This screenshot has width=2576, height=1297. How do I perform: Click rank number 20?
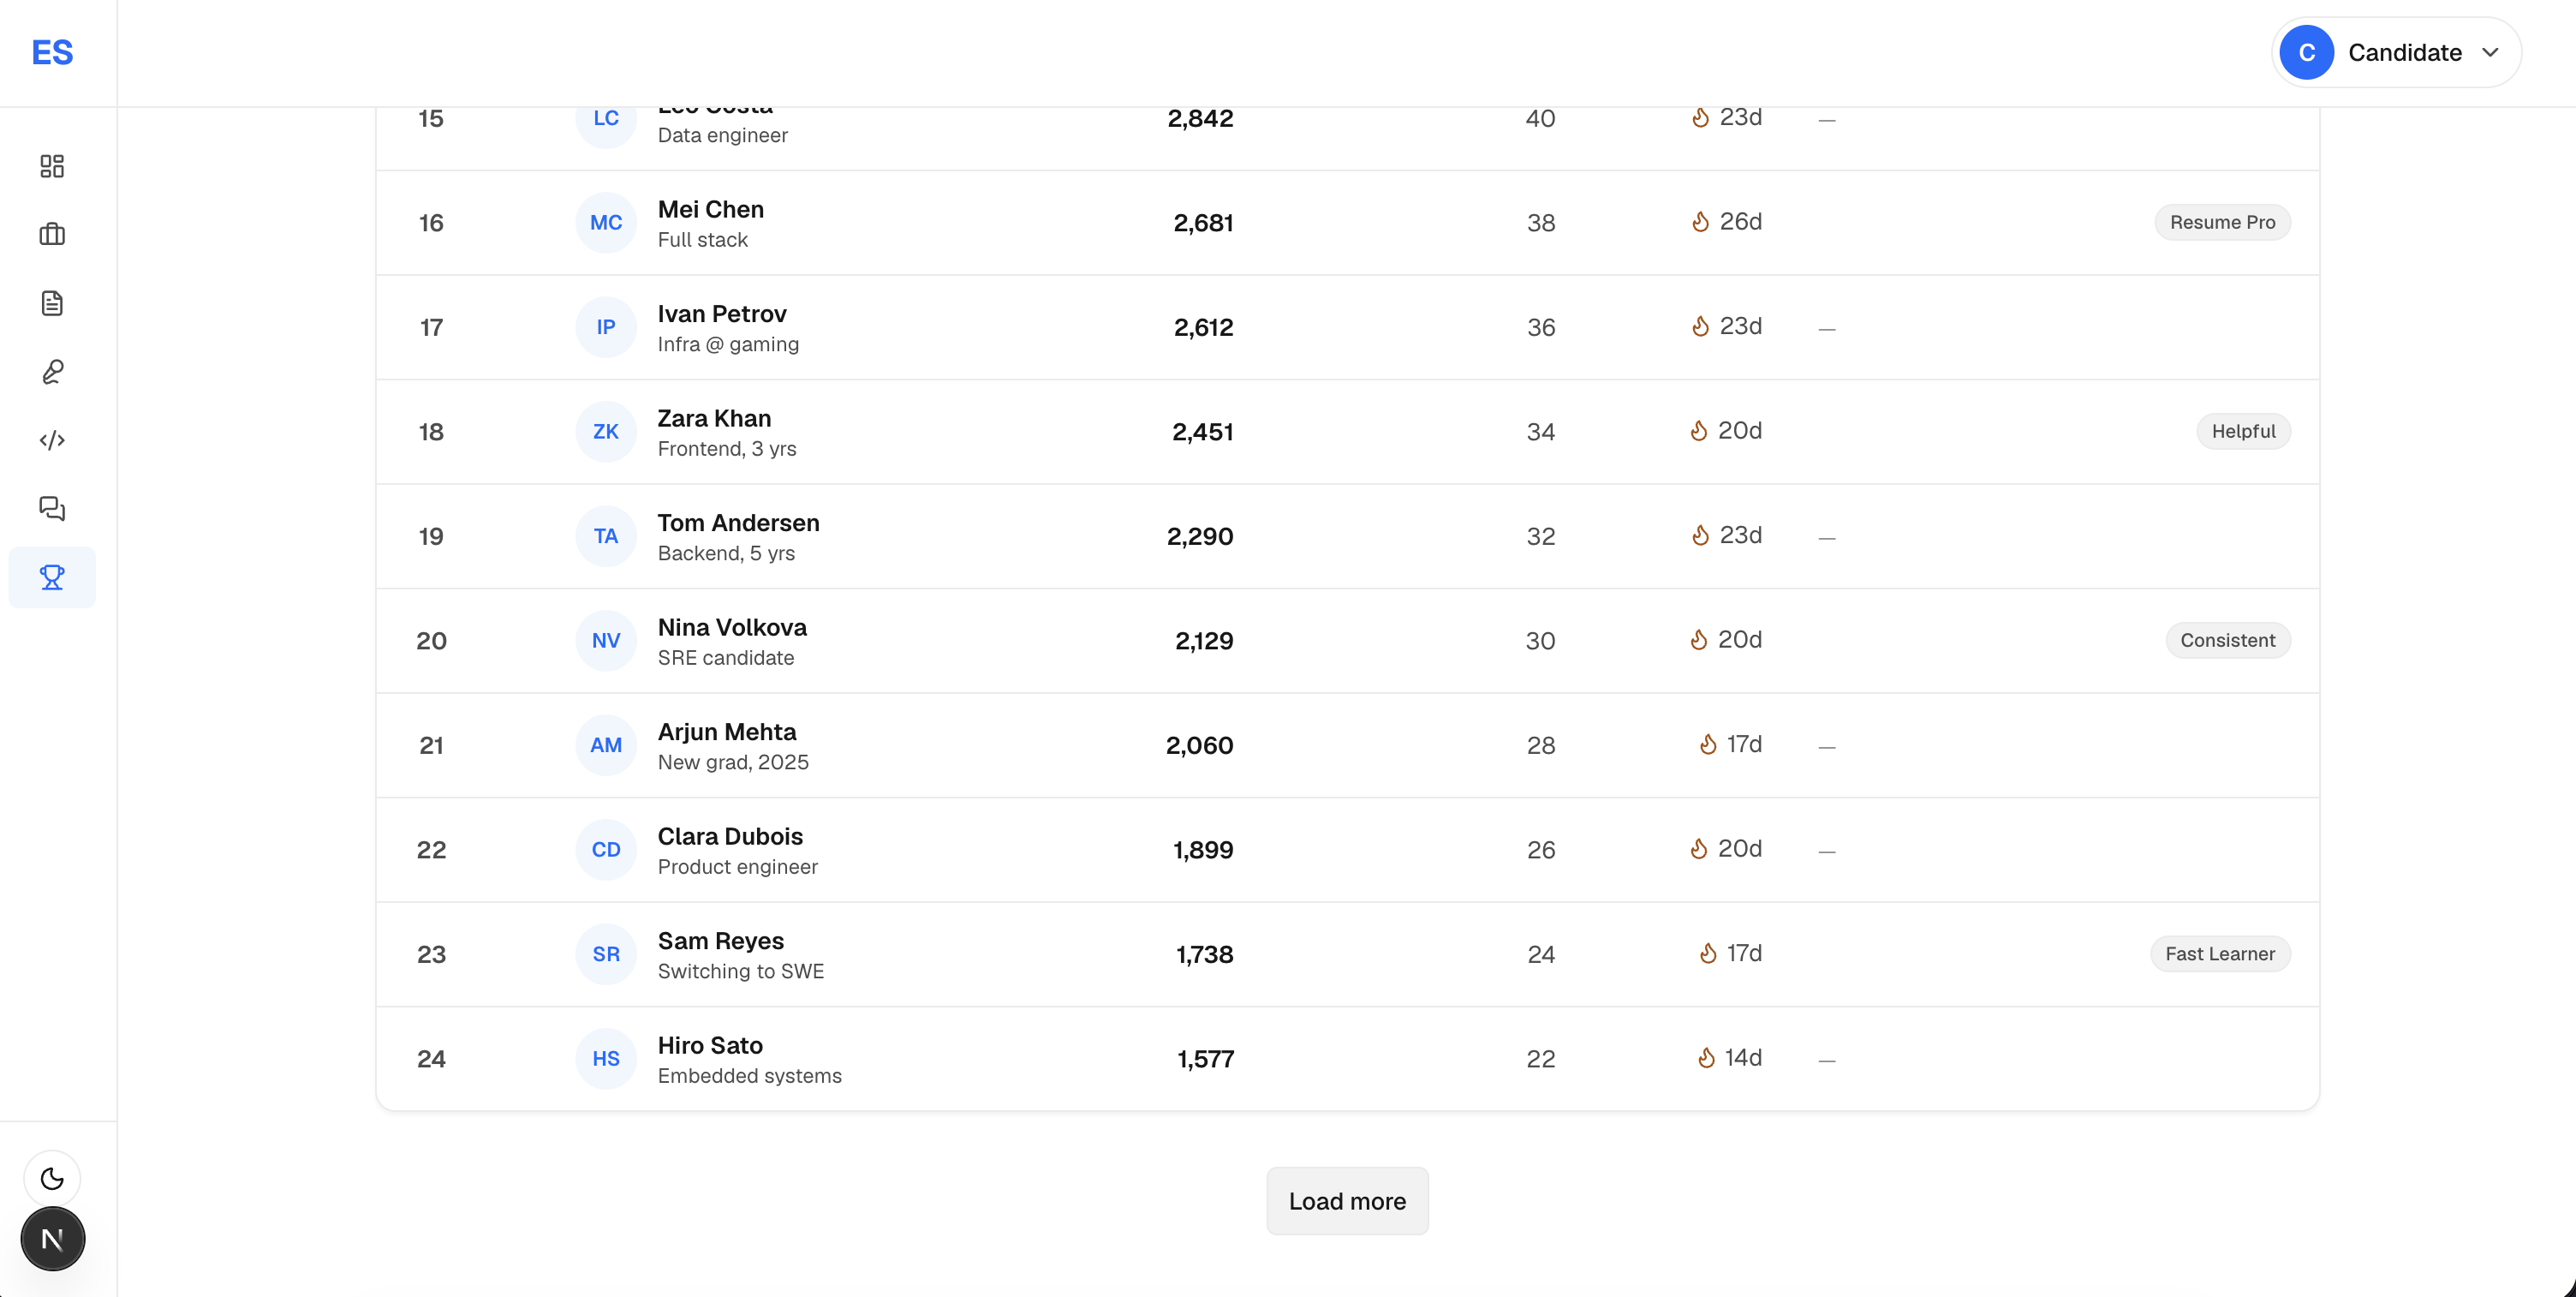coord(431,641)
